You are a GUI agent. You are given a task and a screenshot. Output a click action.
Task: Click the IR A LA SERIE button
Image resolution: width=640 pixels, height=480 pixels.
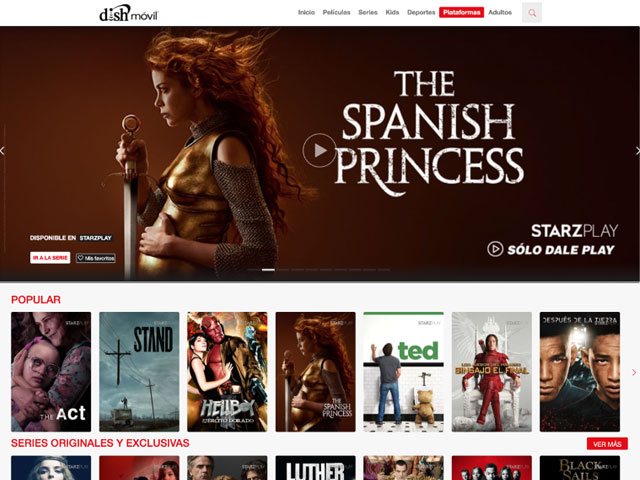point(50,258)
